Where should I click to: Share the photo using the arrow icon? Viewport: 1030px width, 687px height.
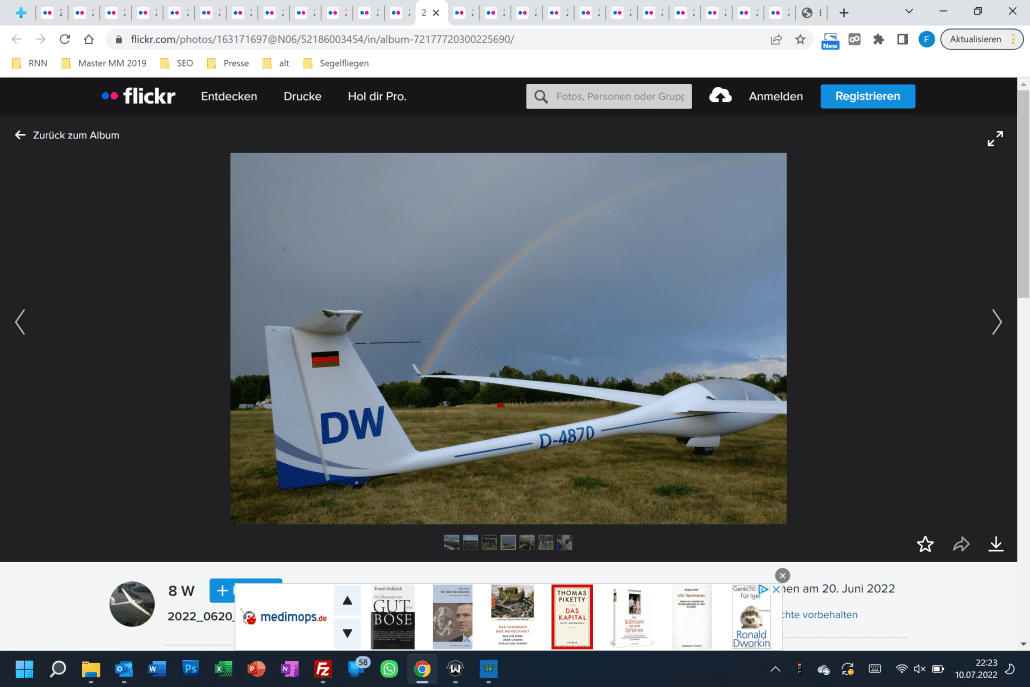(961, 544)
